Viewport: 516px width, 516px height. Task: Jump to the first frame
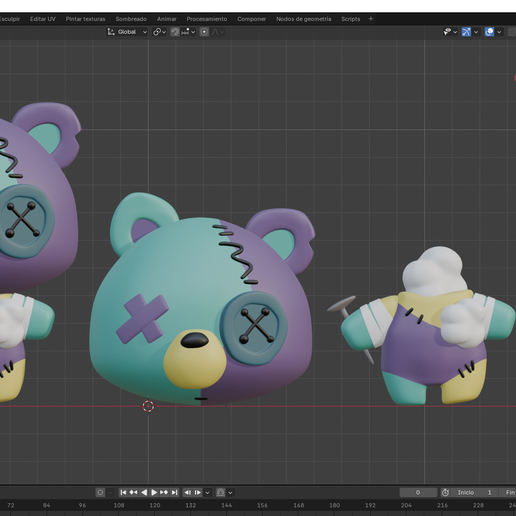[x=123, y=492]
